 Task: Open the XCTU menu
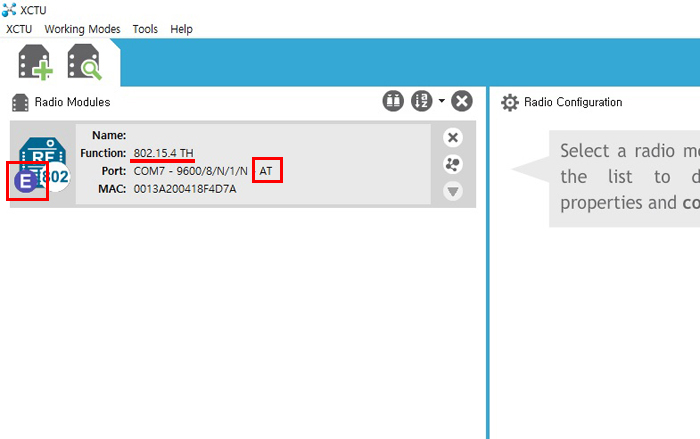point(19,29)
